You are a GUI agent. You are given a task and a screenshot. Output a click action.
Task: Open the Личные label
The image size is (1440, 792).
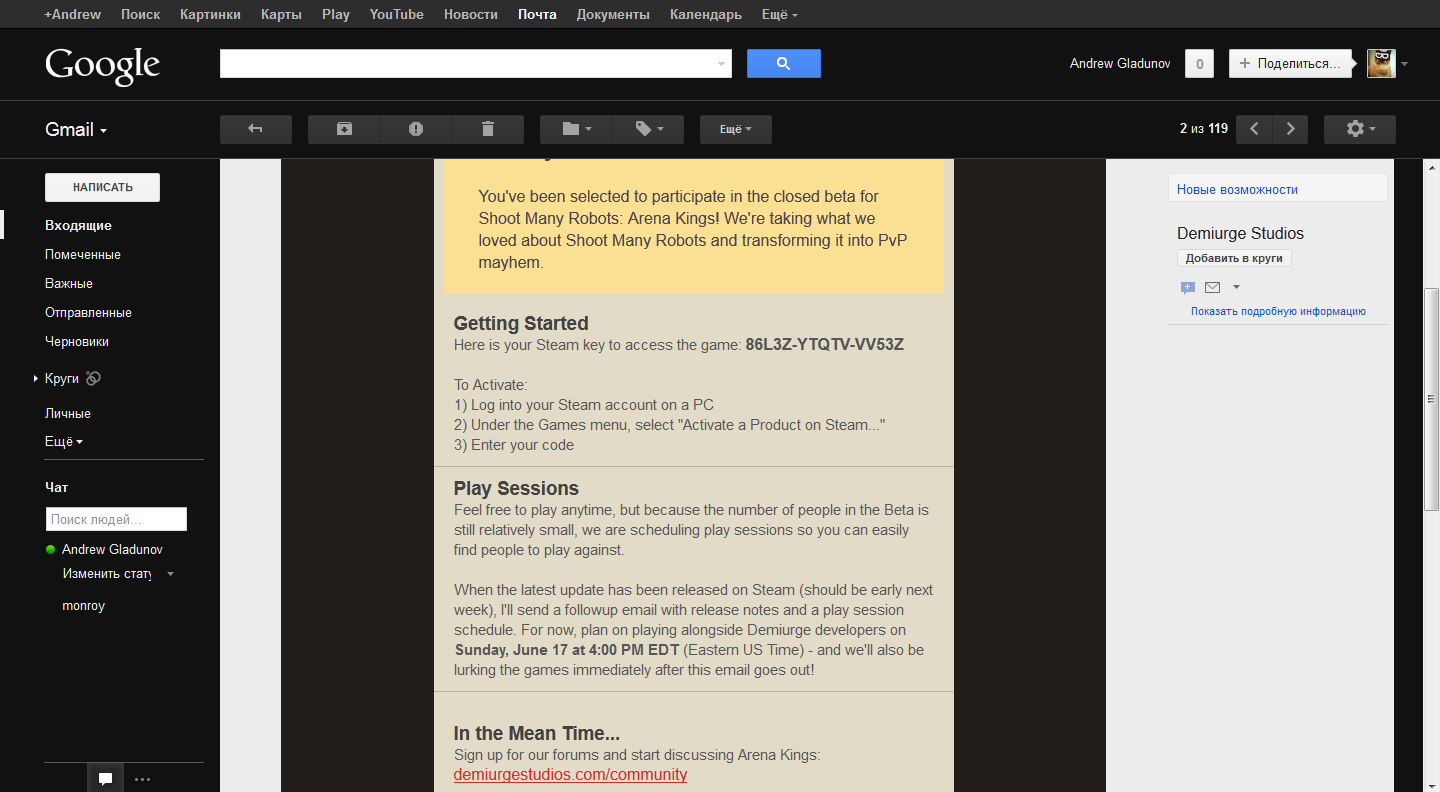(68, 414)
